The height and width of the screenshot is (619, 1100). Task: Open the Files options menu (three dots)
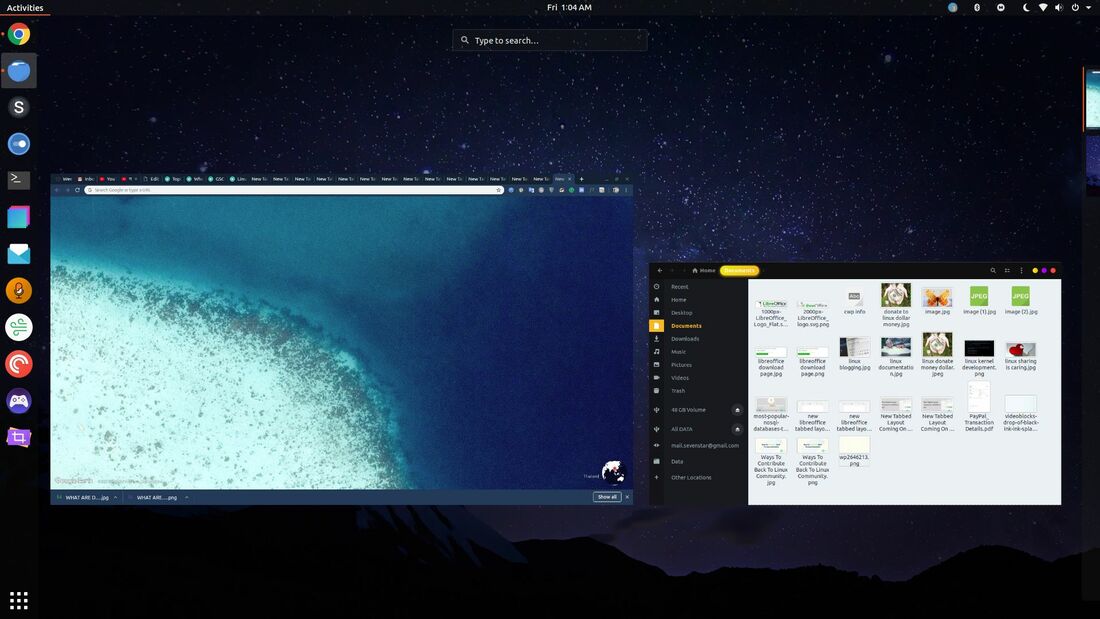point(1022,270)
